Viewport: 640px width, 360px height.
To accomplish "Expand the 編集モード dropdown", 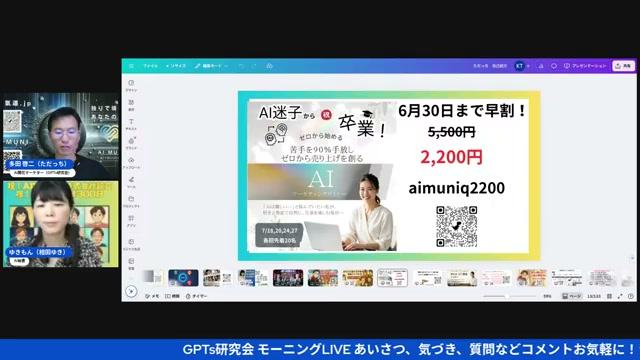I will 211,66.
